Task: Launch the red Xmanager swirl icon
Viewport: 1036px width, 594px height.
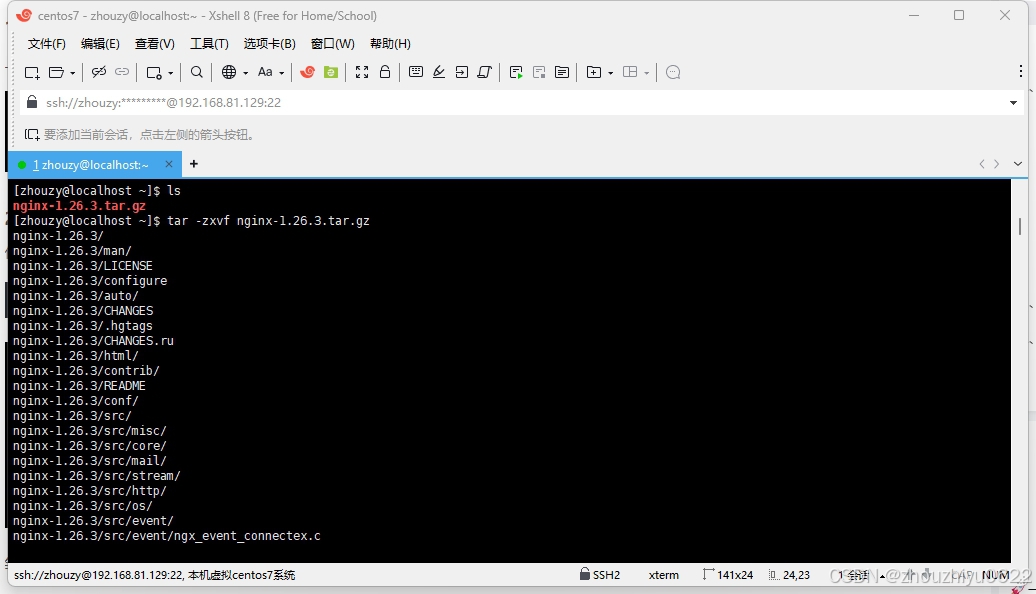Action: [x=307, y=72]
